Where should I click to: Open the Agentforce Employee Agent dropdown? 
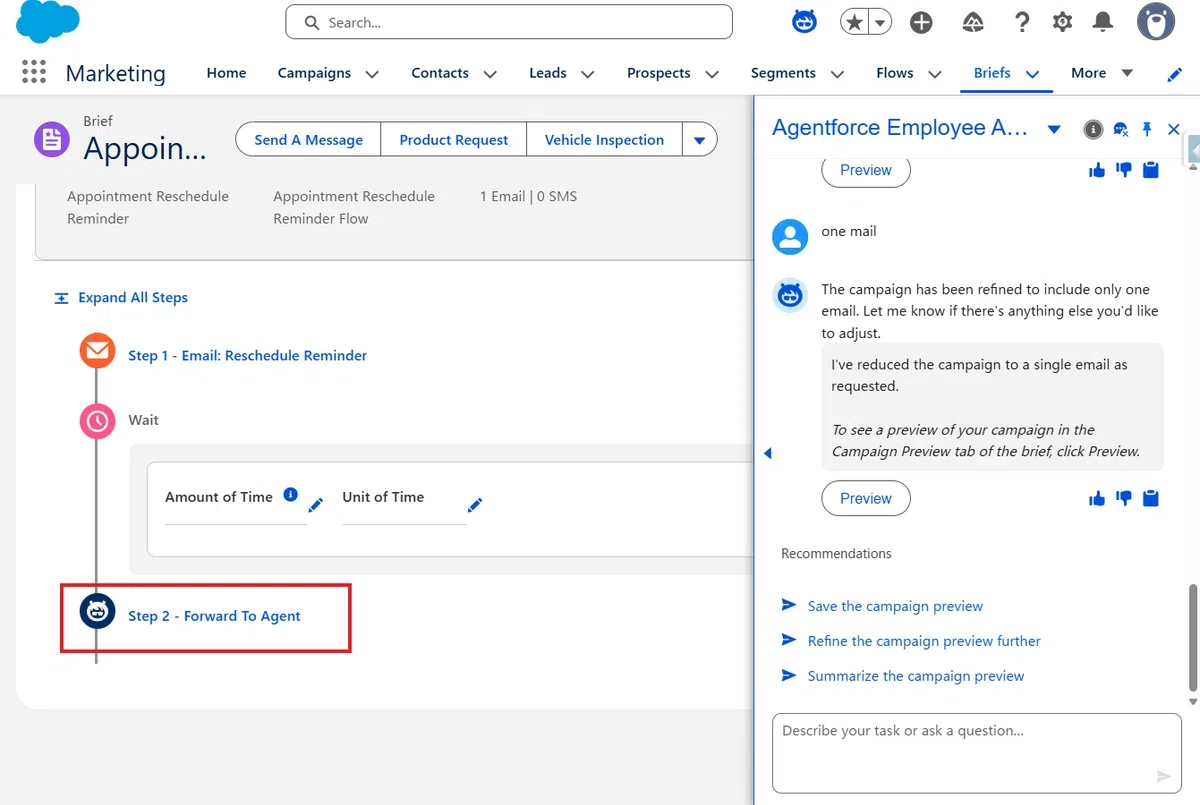(1053, 130)
